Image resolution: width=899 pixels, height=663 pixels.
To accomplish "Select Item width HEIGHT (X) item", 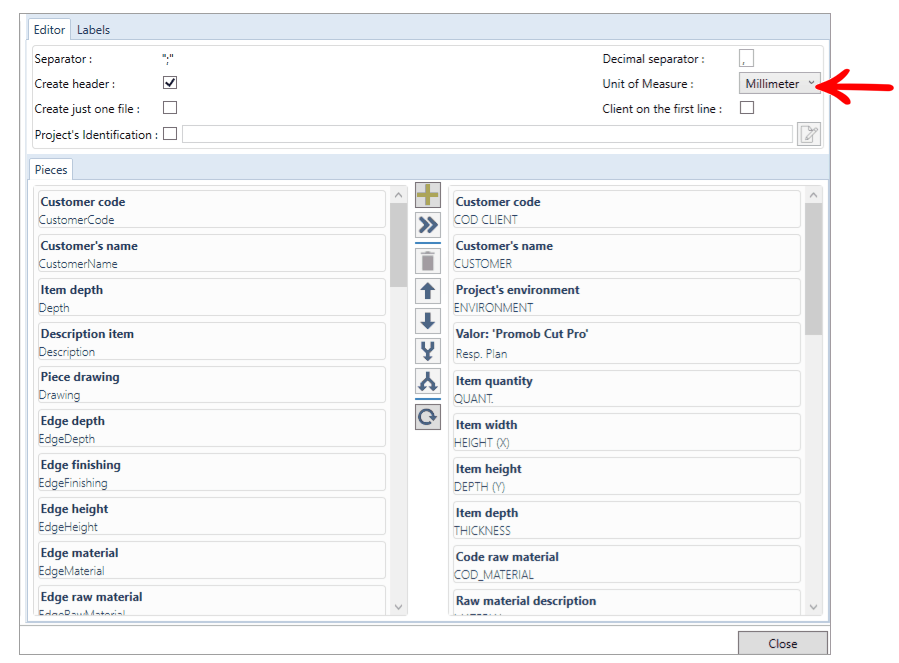I will pyautogui.click(x=627, y=432).
